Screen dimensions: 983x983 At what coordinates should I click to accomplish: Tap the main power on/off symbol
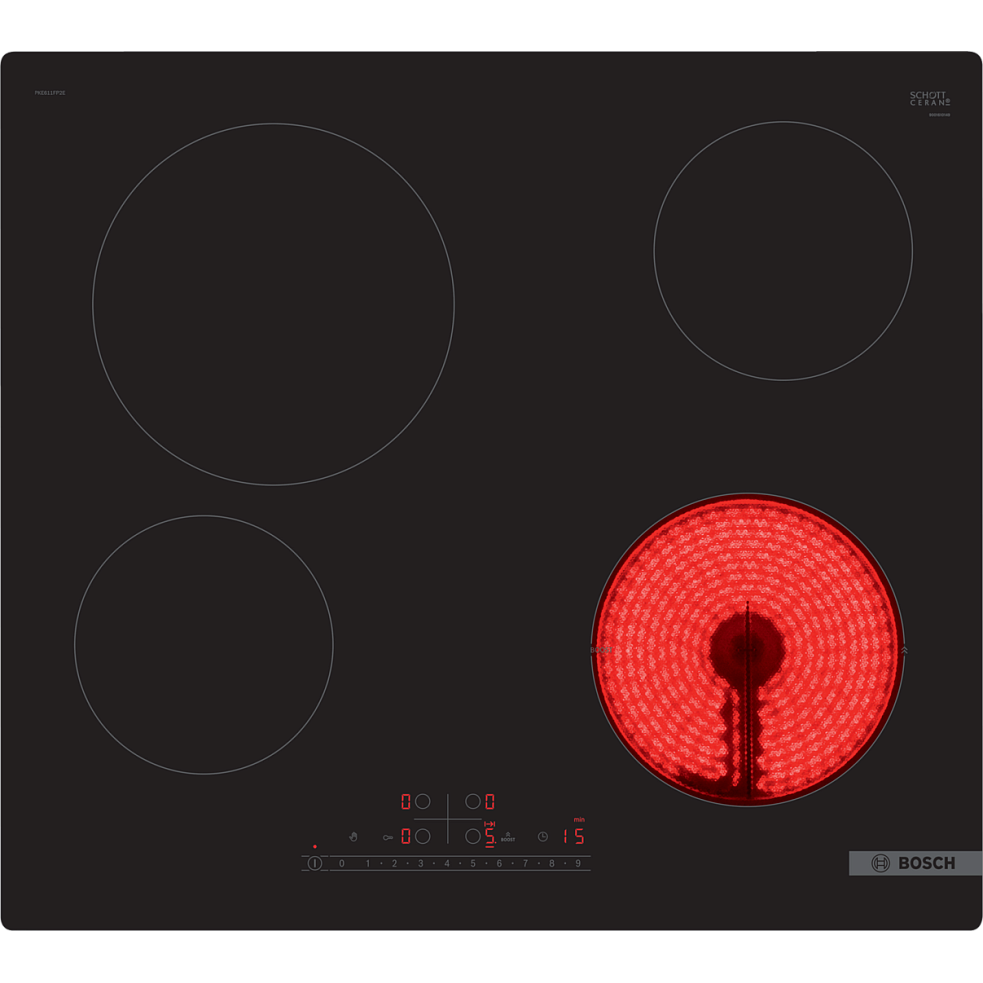315,863
